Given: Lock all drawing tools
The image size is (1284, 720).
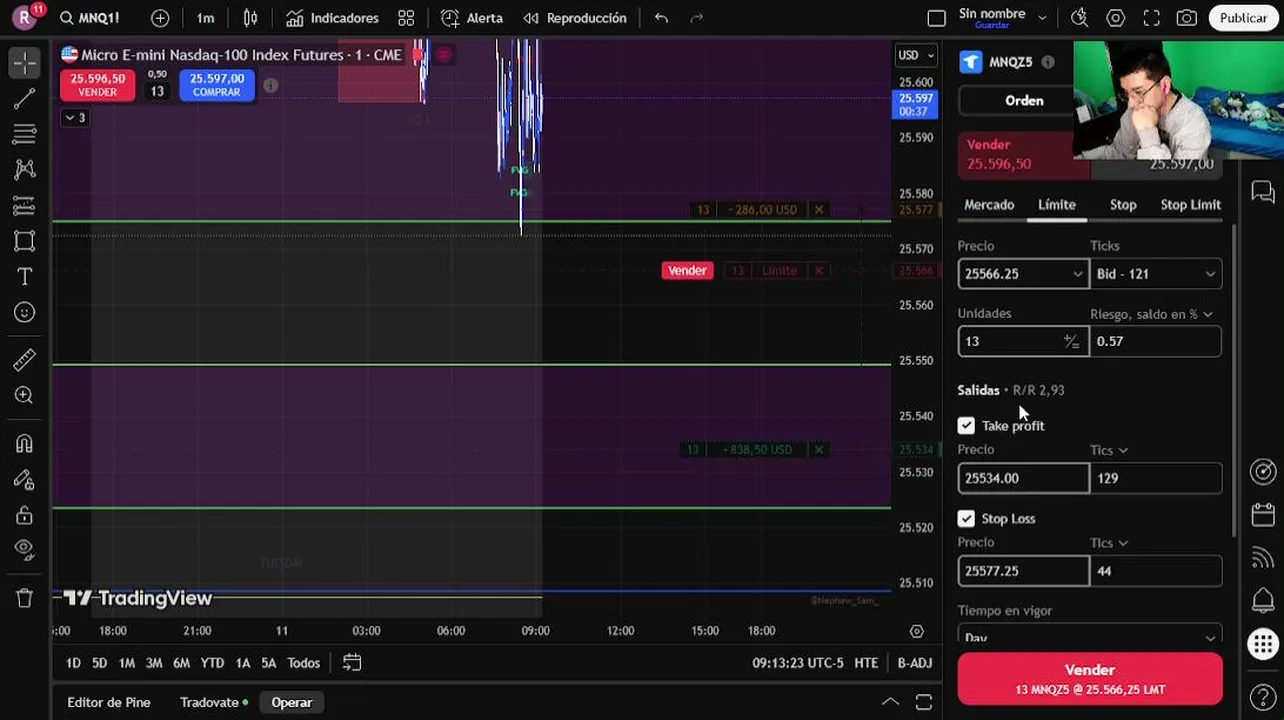Looking at the screenshot, I should tap(25, 515).
